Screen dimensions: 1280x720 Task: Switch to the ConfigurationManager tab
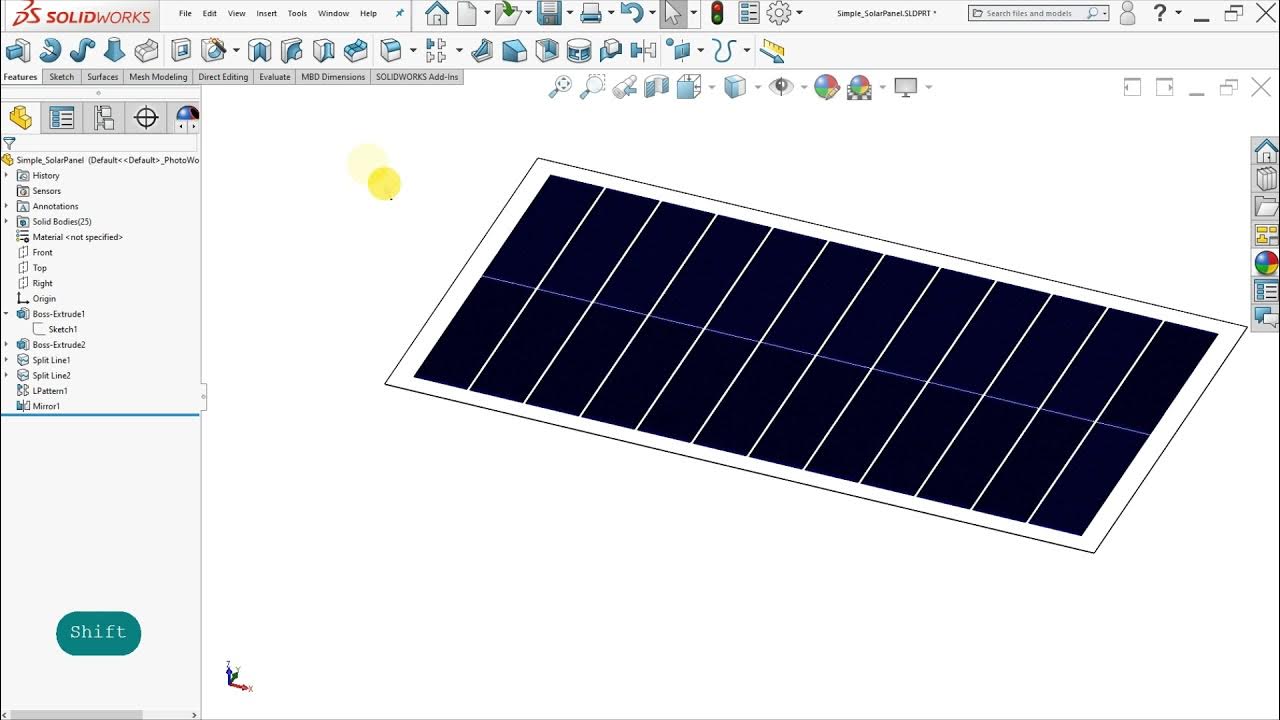click(104, 118)
